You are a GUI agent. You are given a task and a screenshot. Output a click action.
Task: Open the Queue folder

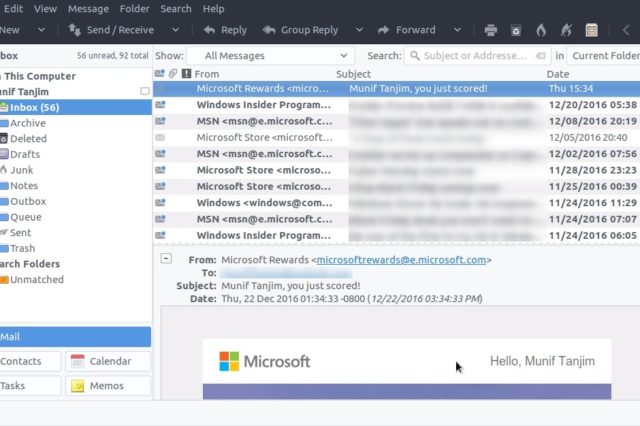pyautogui.click(x=25, y=217)
